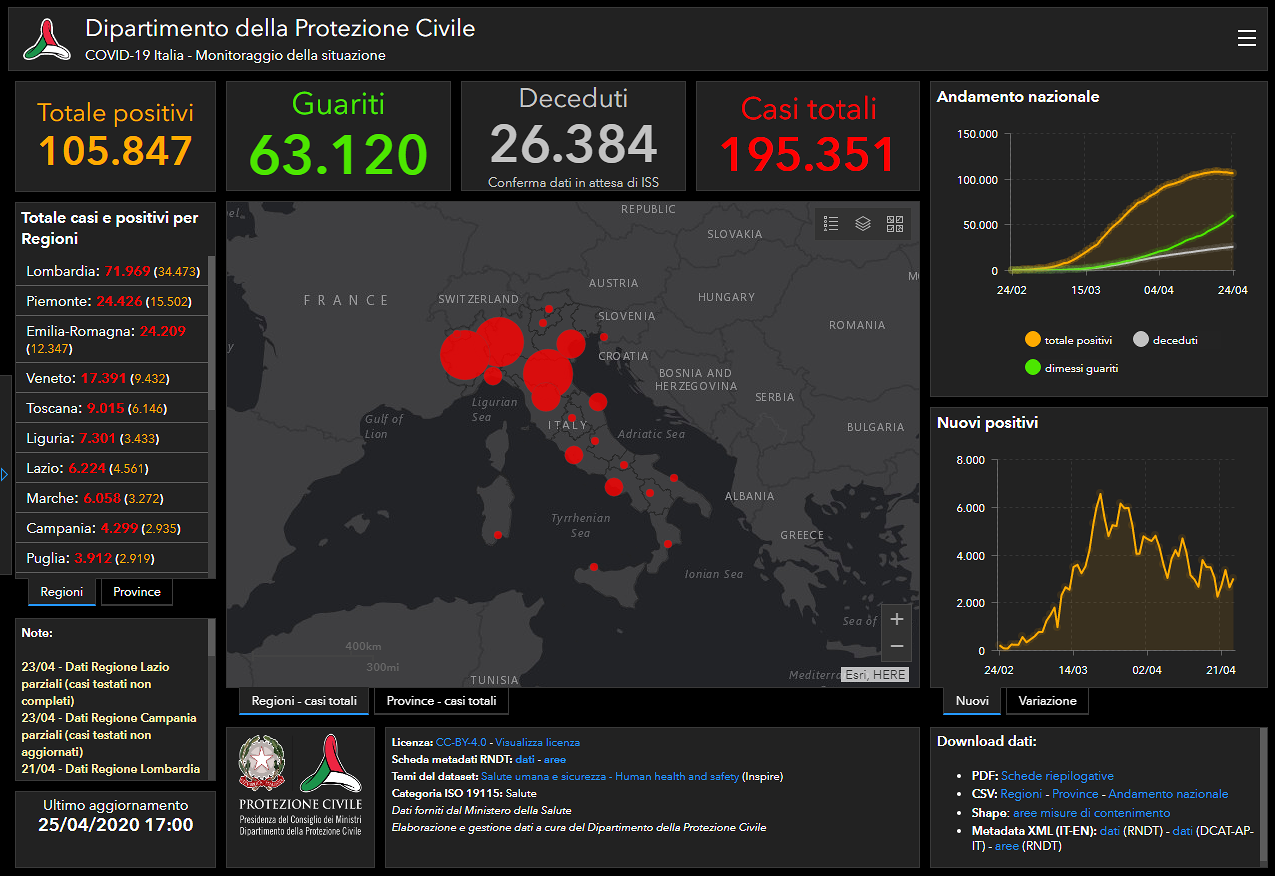
Task: Expand the collapsed left side panel arrow
Action: point(5,474)
